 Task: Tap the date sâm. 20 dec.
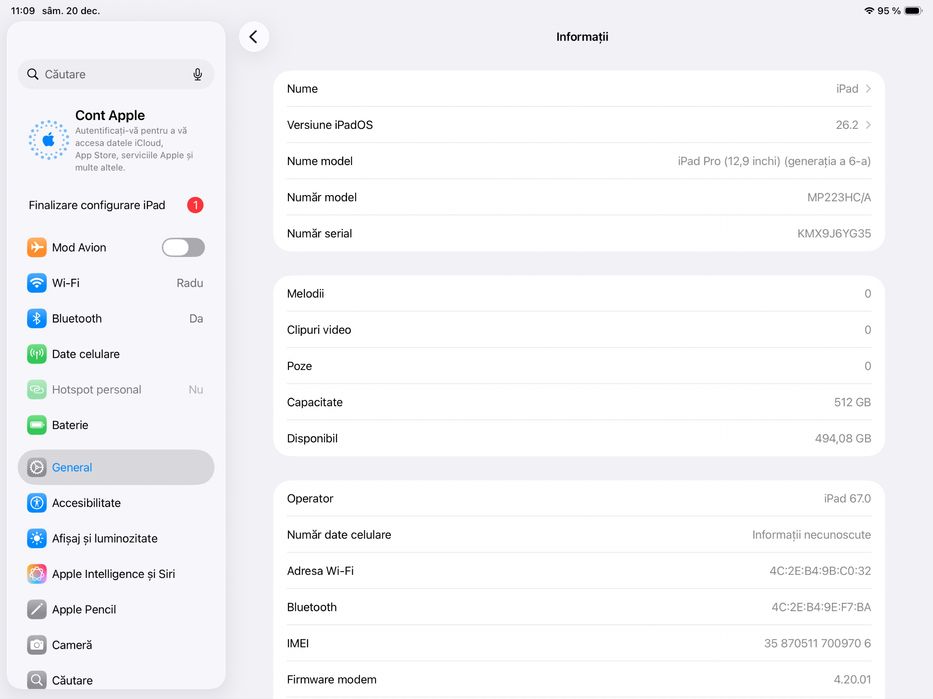(71, 11)
